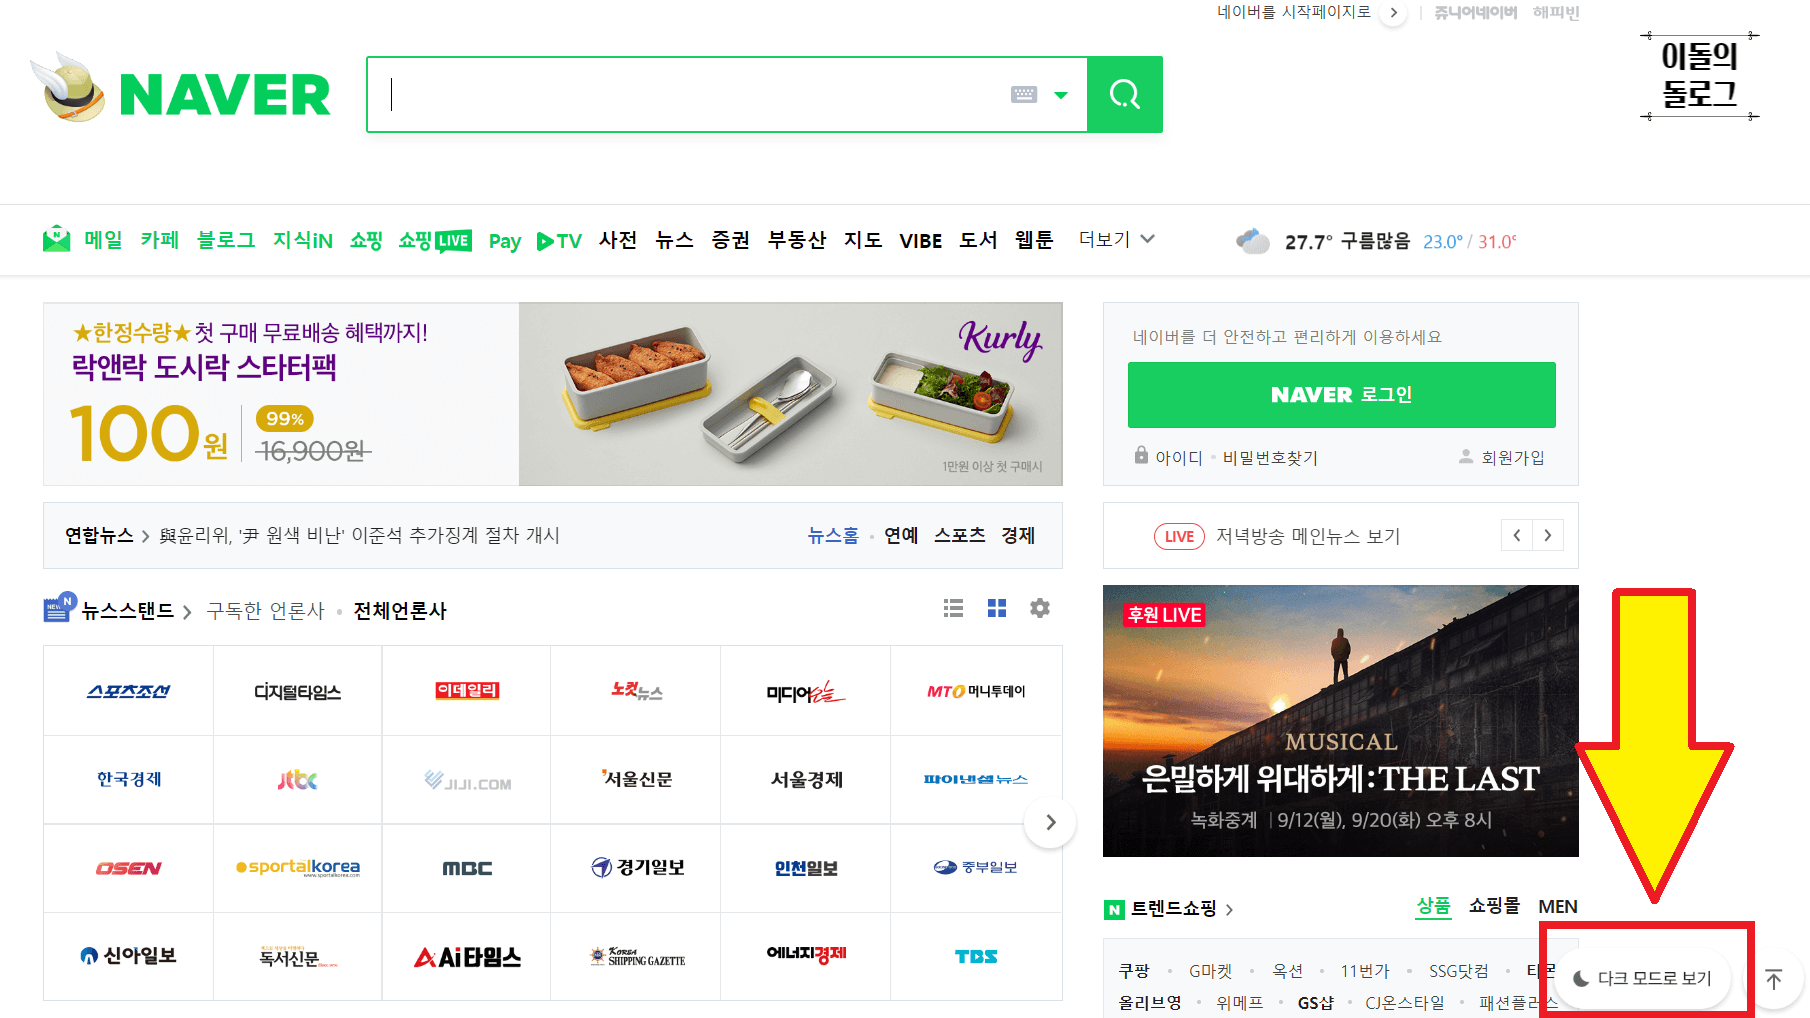Click the green search magnifier button

1125,95
